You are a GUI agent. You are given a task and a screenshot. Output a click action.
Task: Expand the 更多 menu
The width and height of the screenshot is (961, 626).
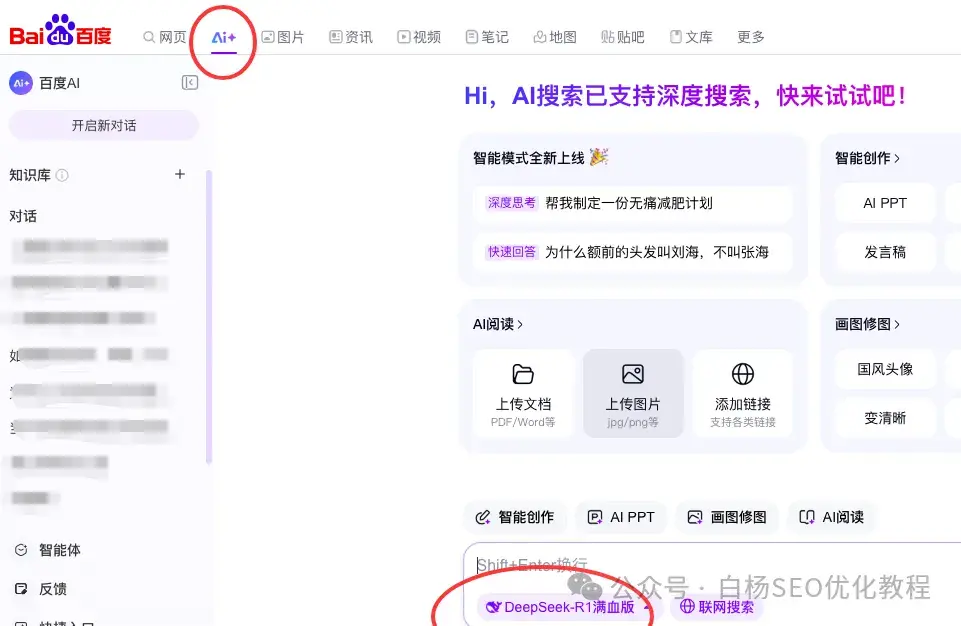751,37
